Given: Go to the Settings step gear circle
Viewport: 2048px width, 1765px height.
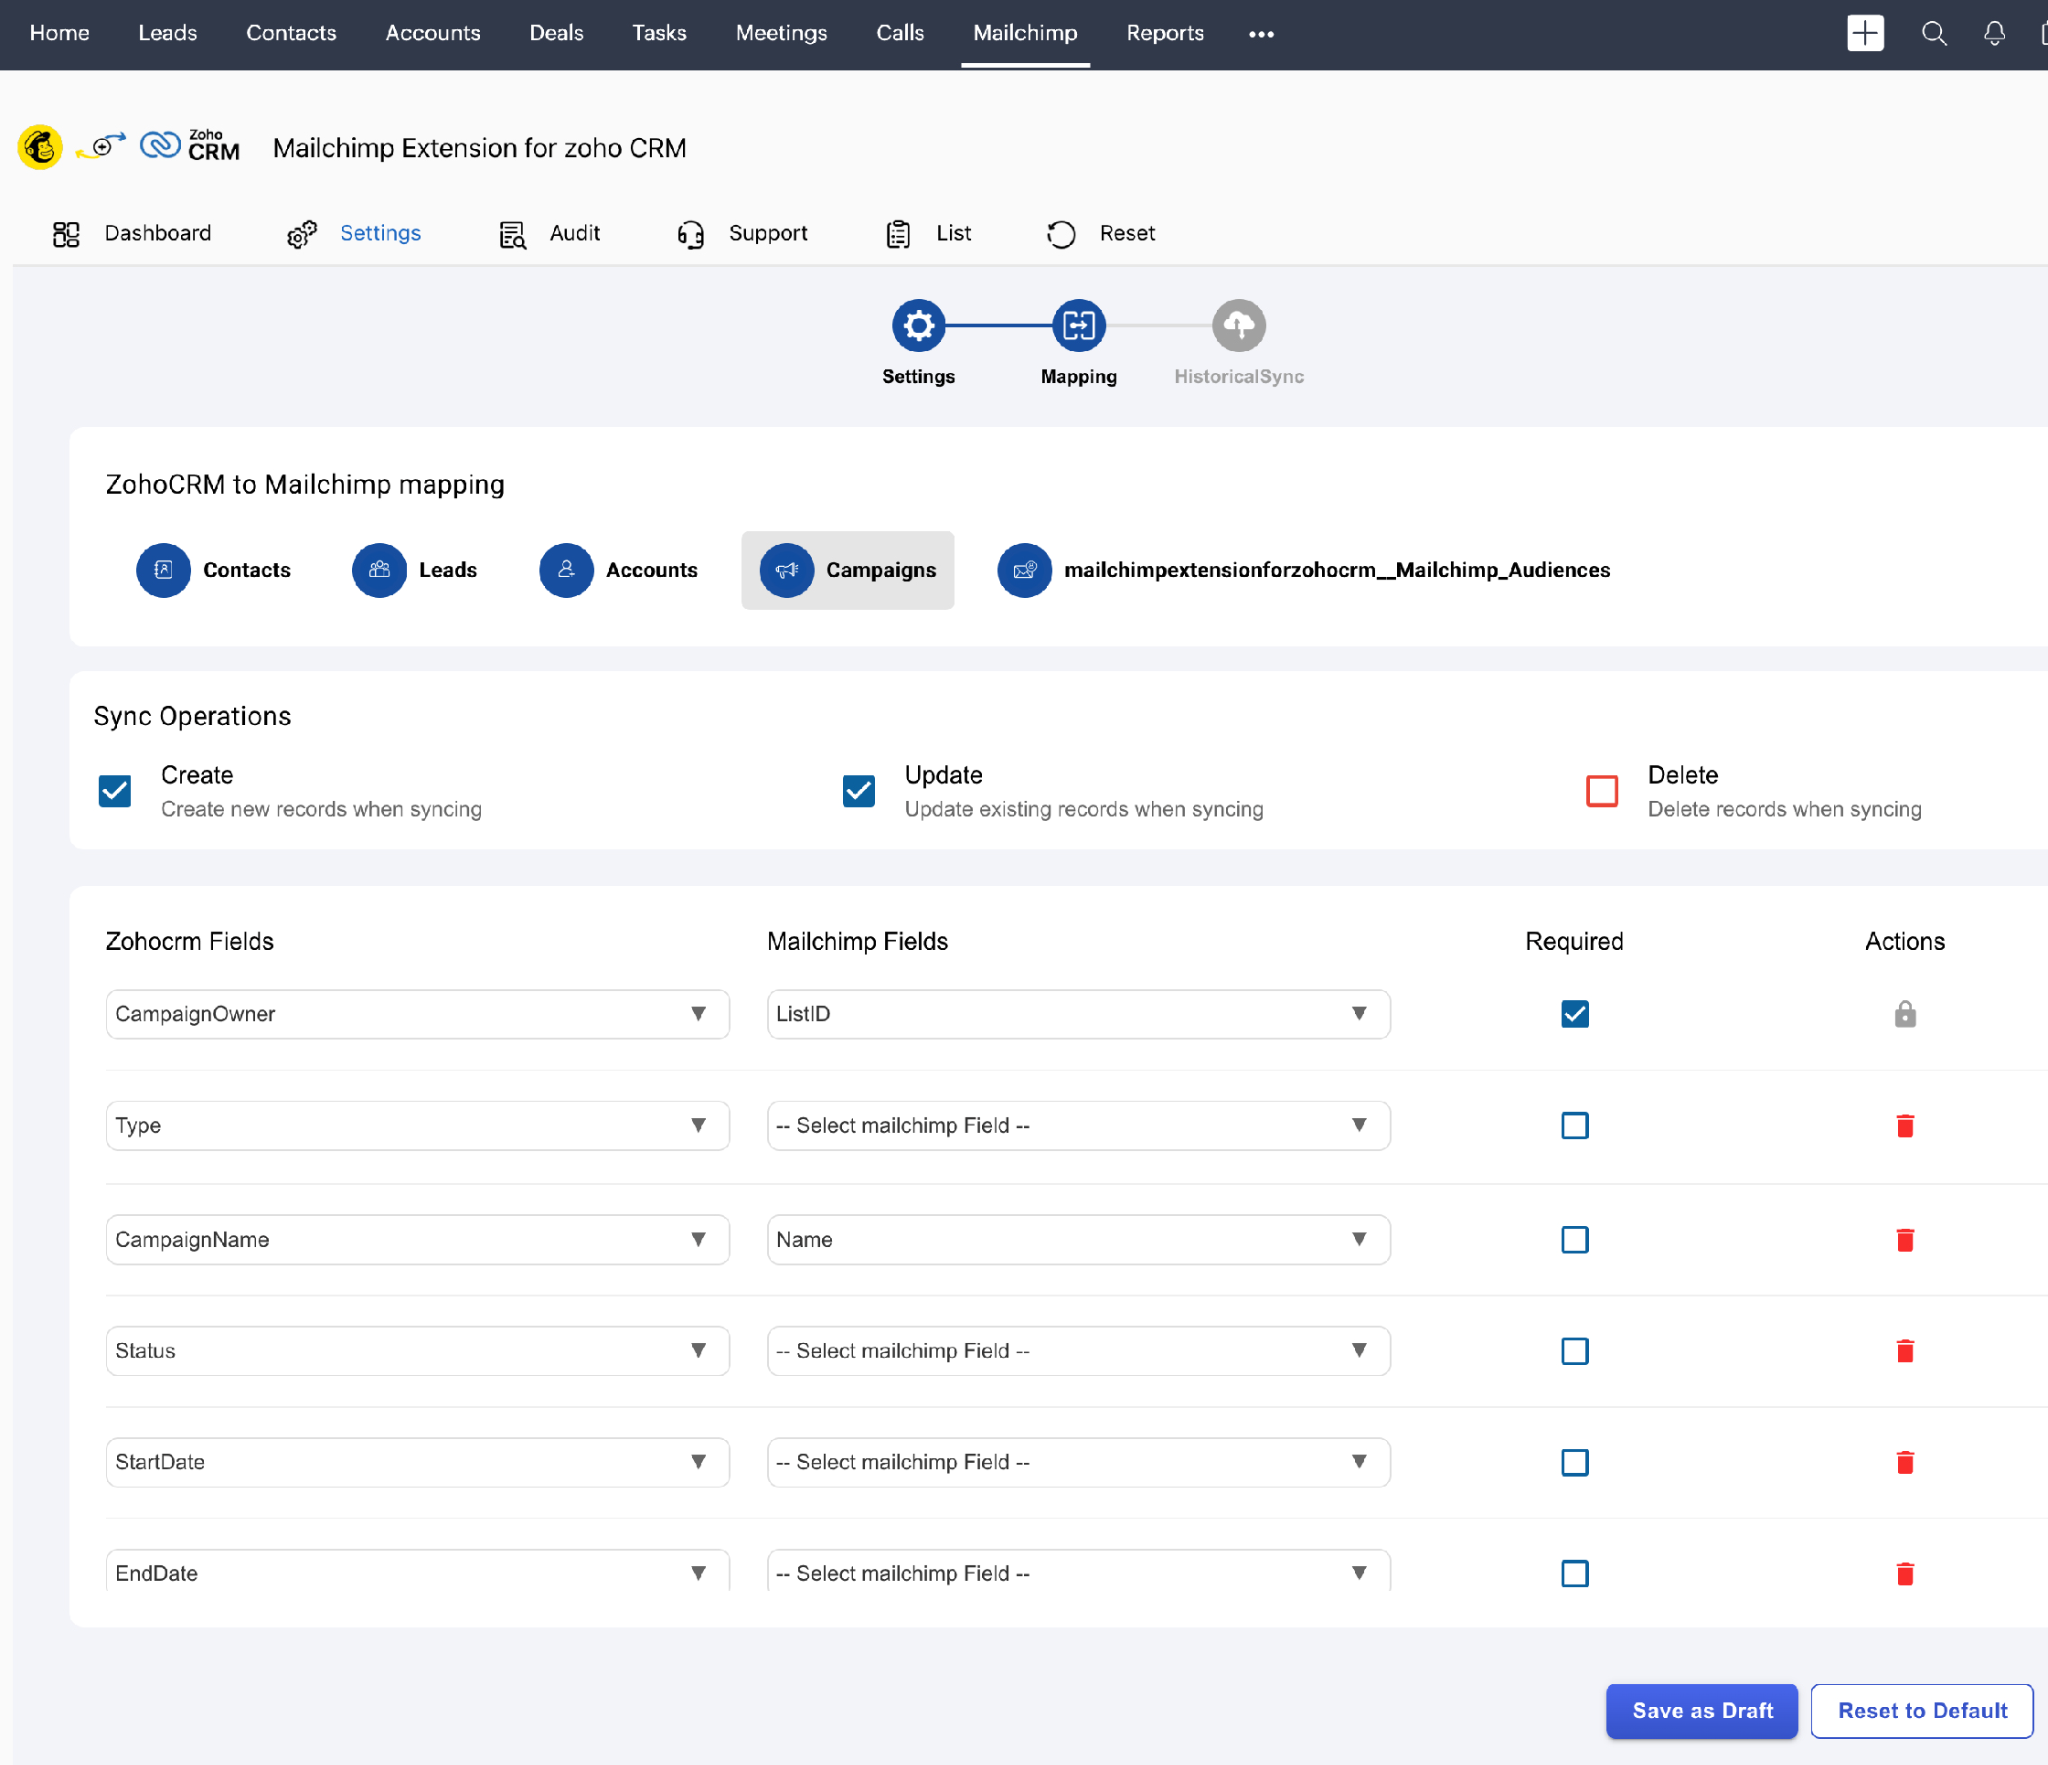Looking at the screenshot, I should pos(918,325).
